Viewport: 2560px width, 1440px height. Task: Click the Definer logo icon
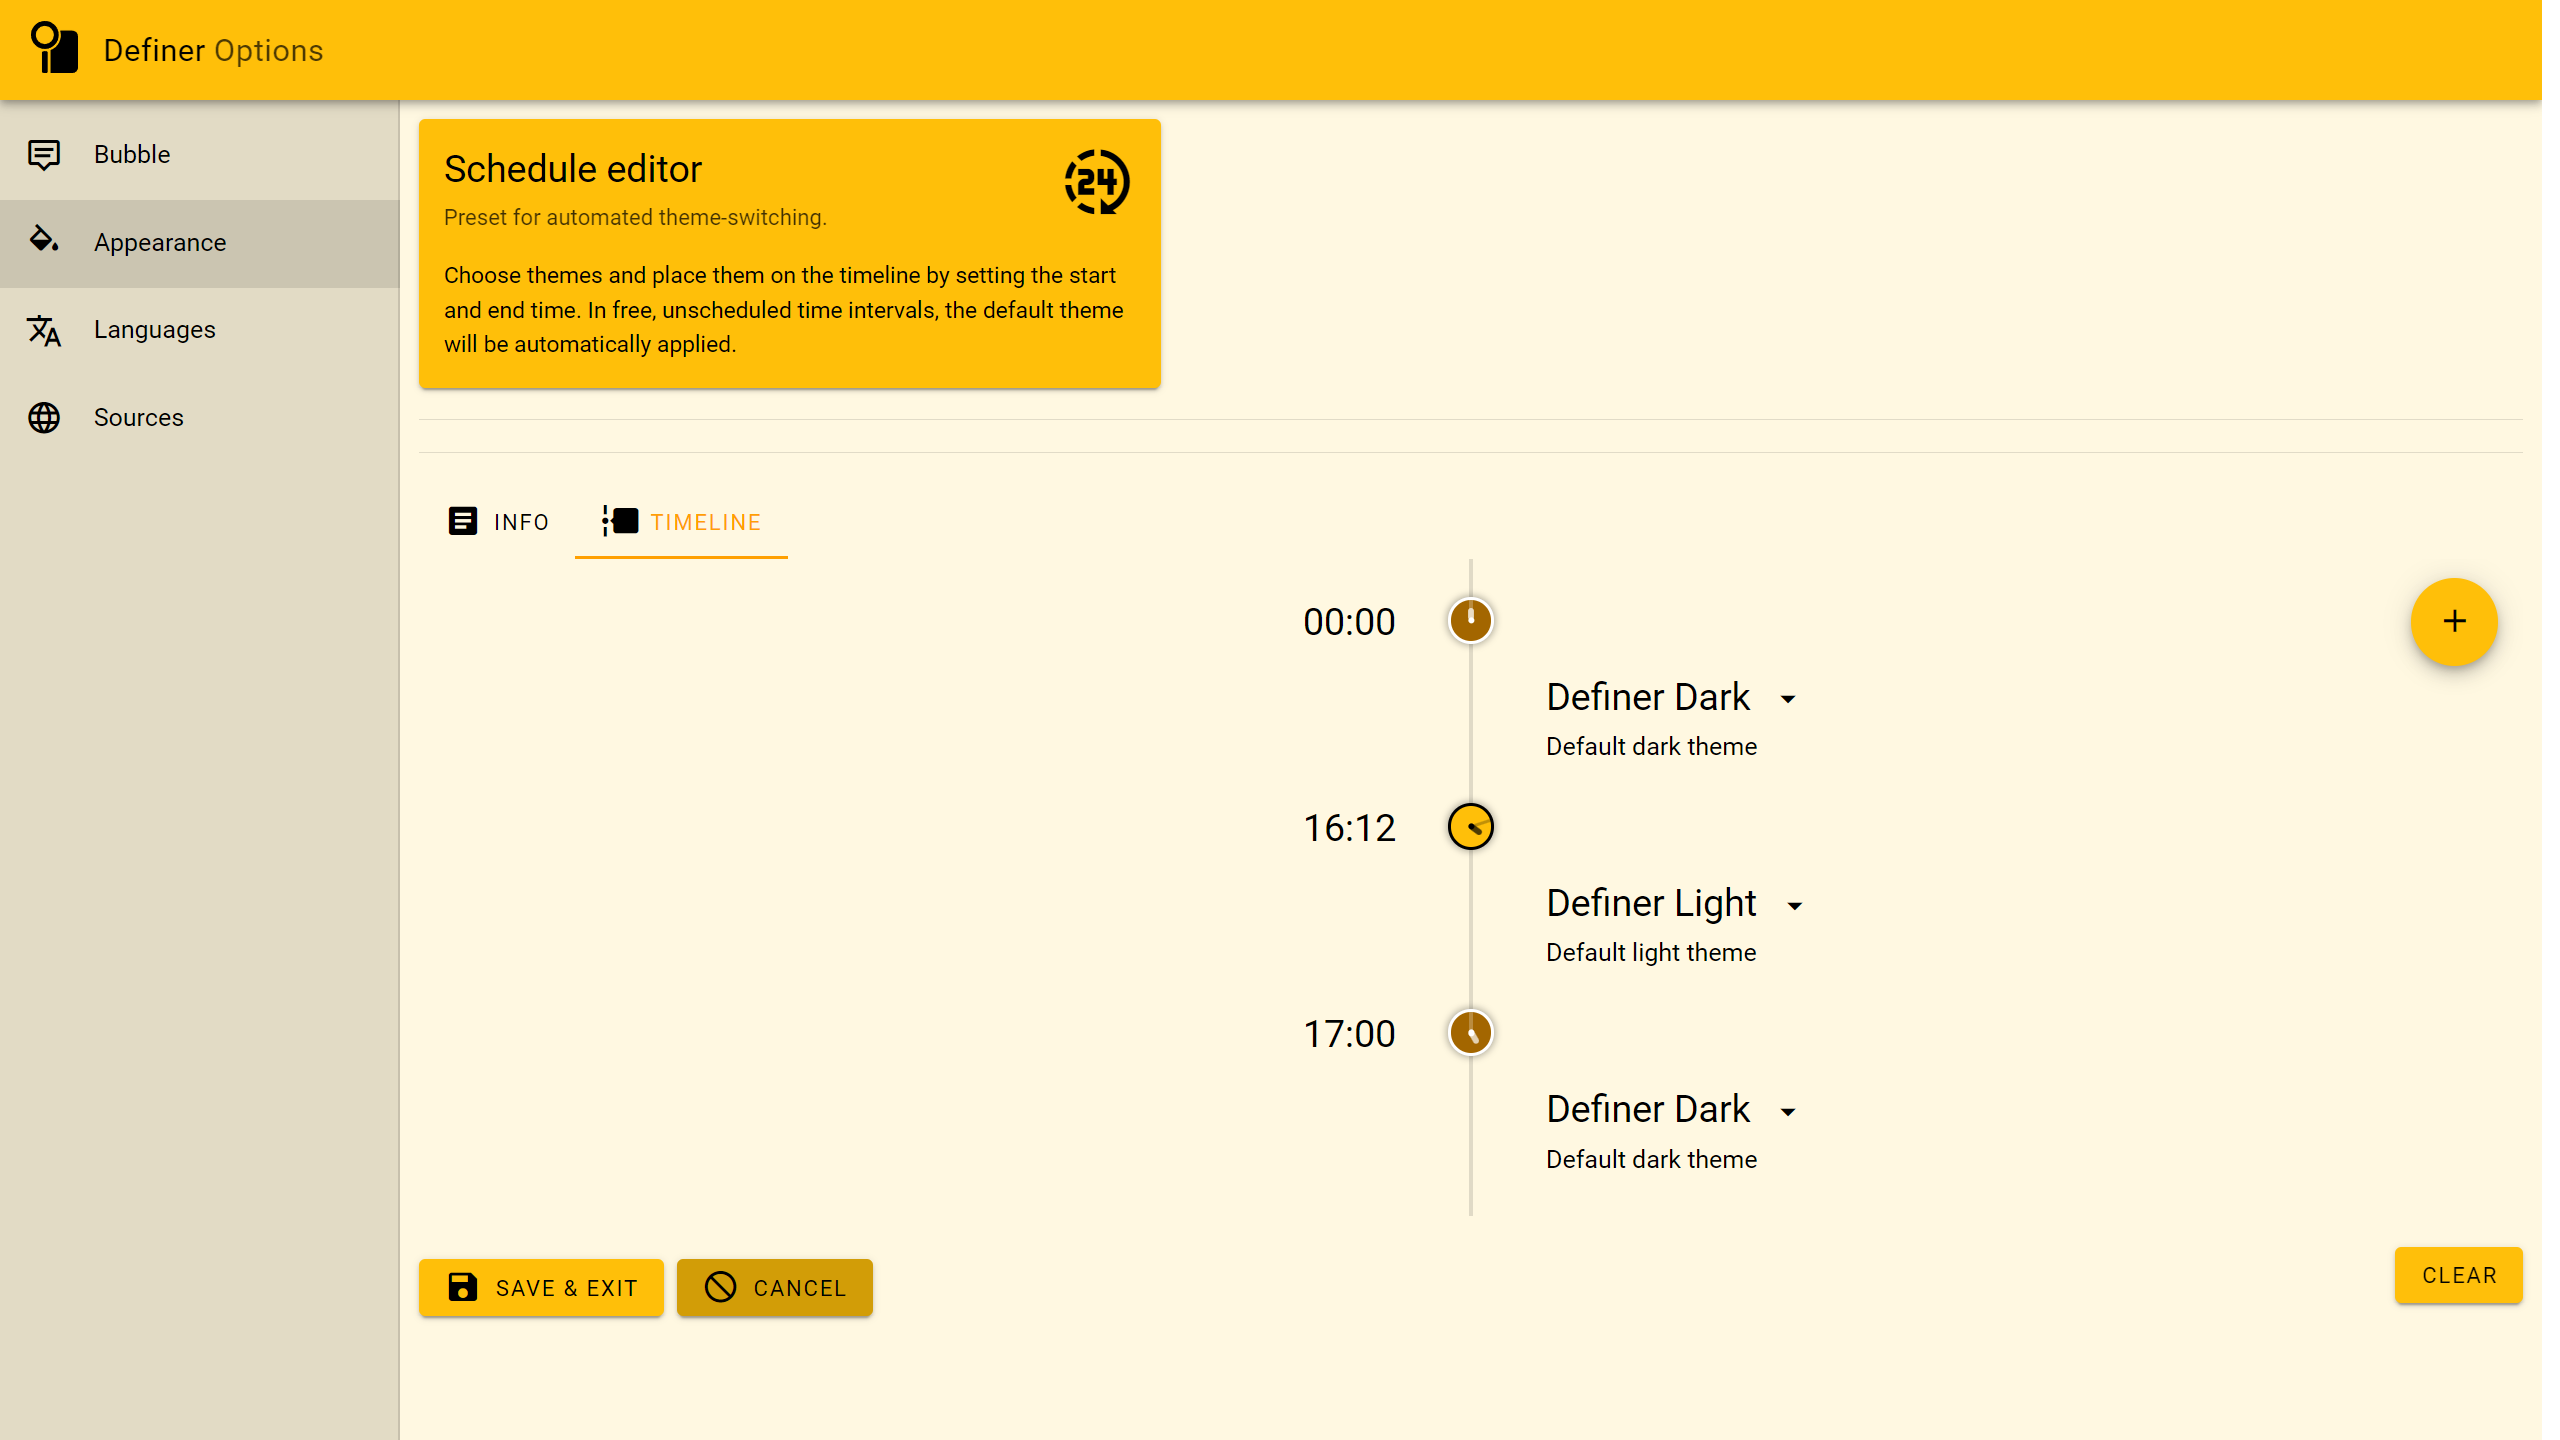pyautogui.click(x=54, y=48)
